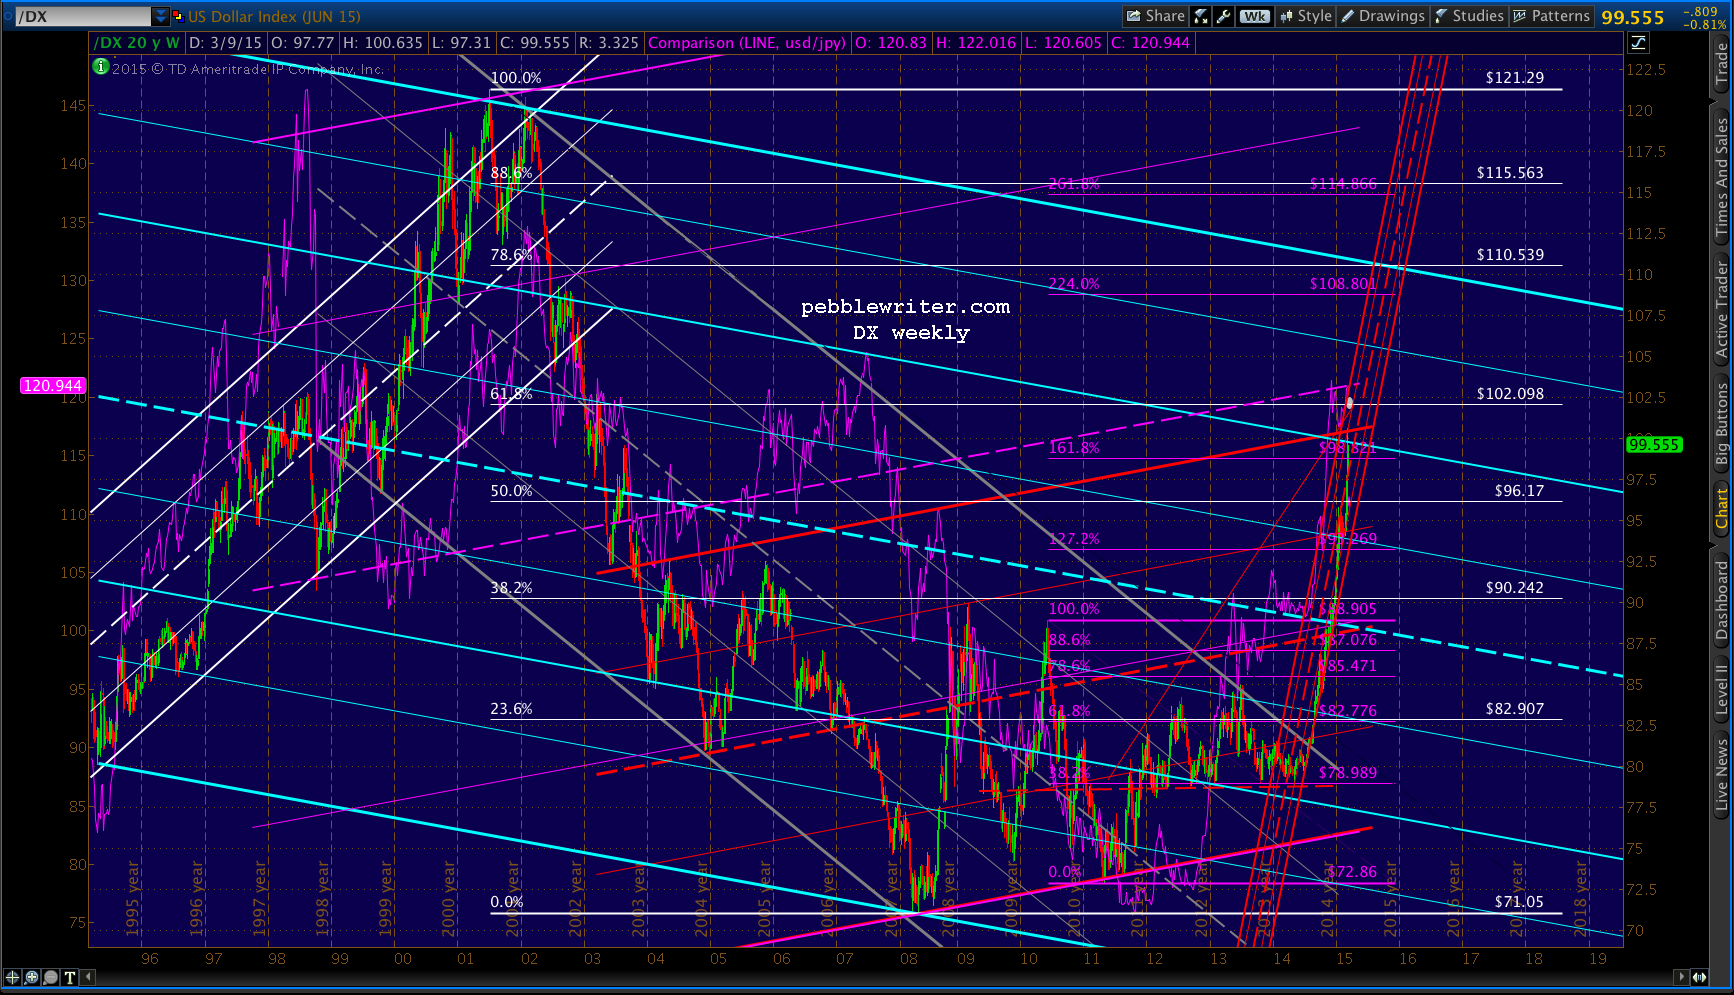Screen dimensions: 1734x995
Task: Click the zoom in magnifier icon
Action: tap(32, 977)
